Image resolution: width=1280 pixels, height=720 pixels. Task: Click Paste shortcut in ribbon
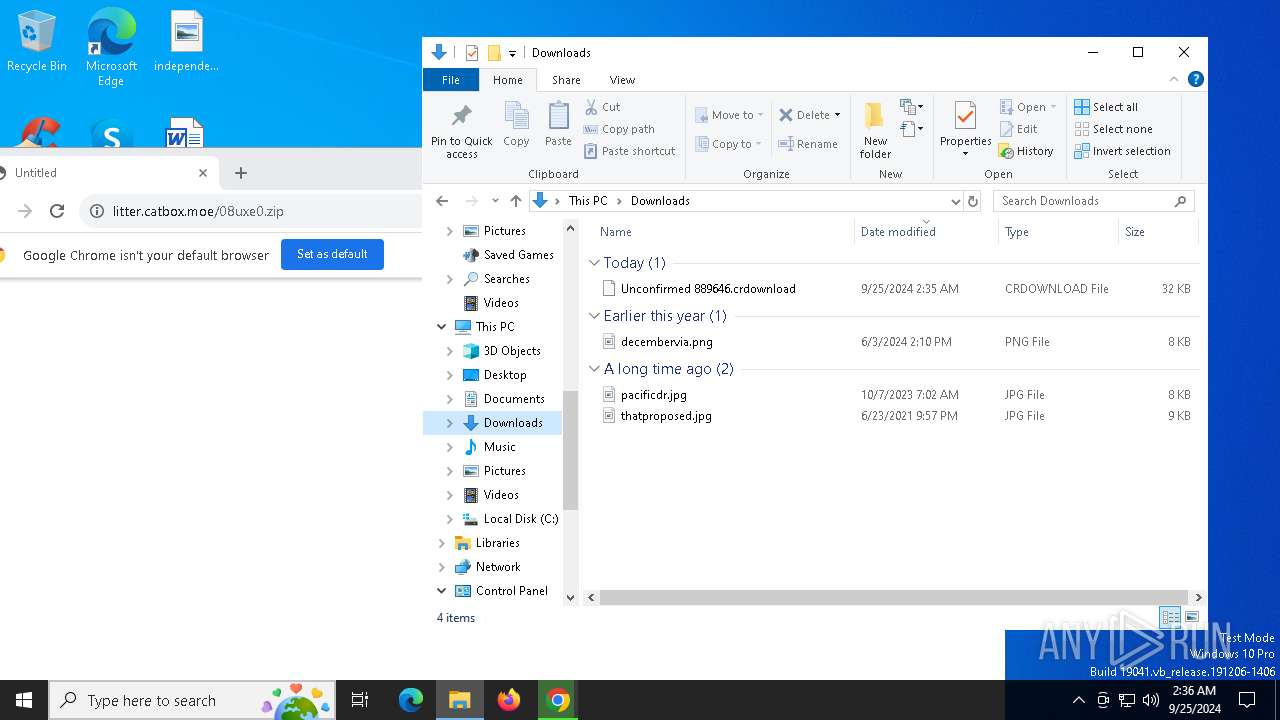(630, 151)
